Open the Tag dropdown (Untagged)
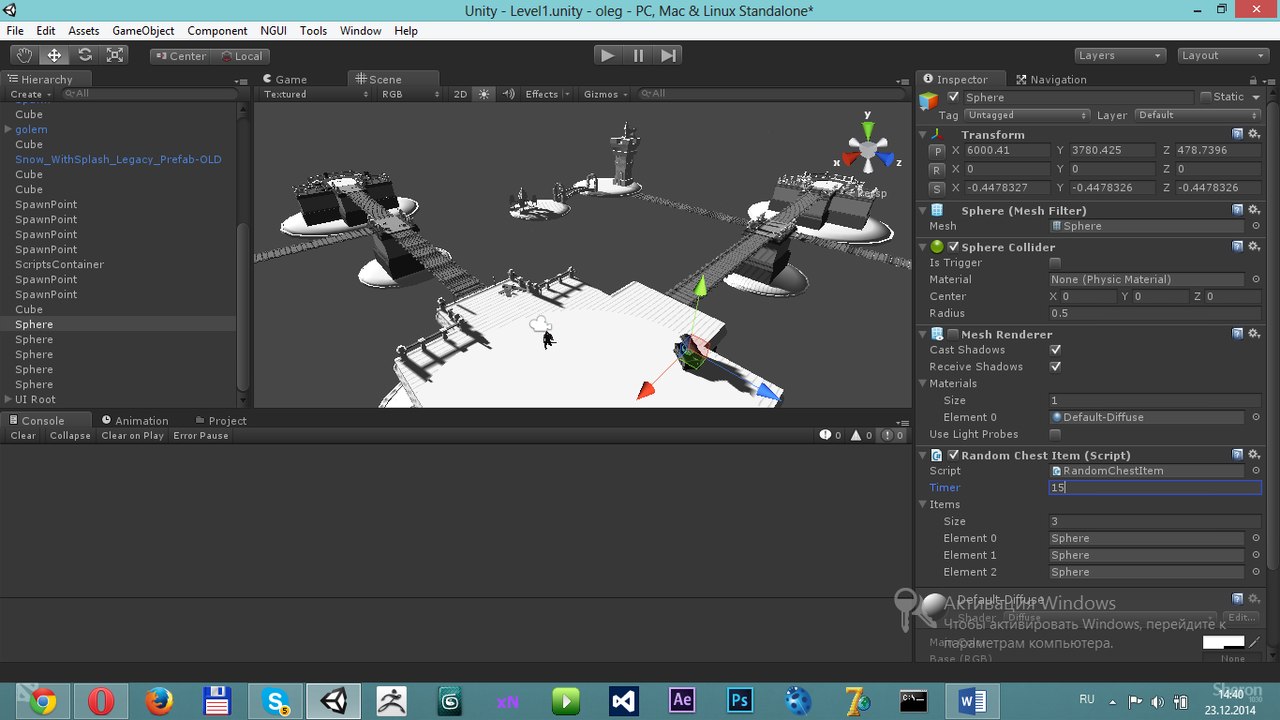 point(1027,115)
